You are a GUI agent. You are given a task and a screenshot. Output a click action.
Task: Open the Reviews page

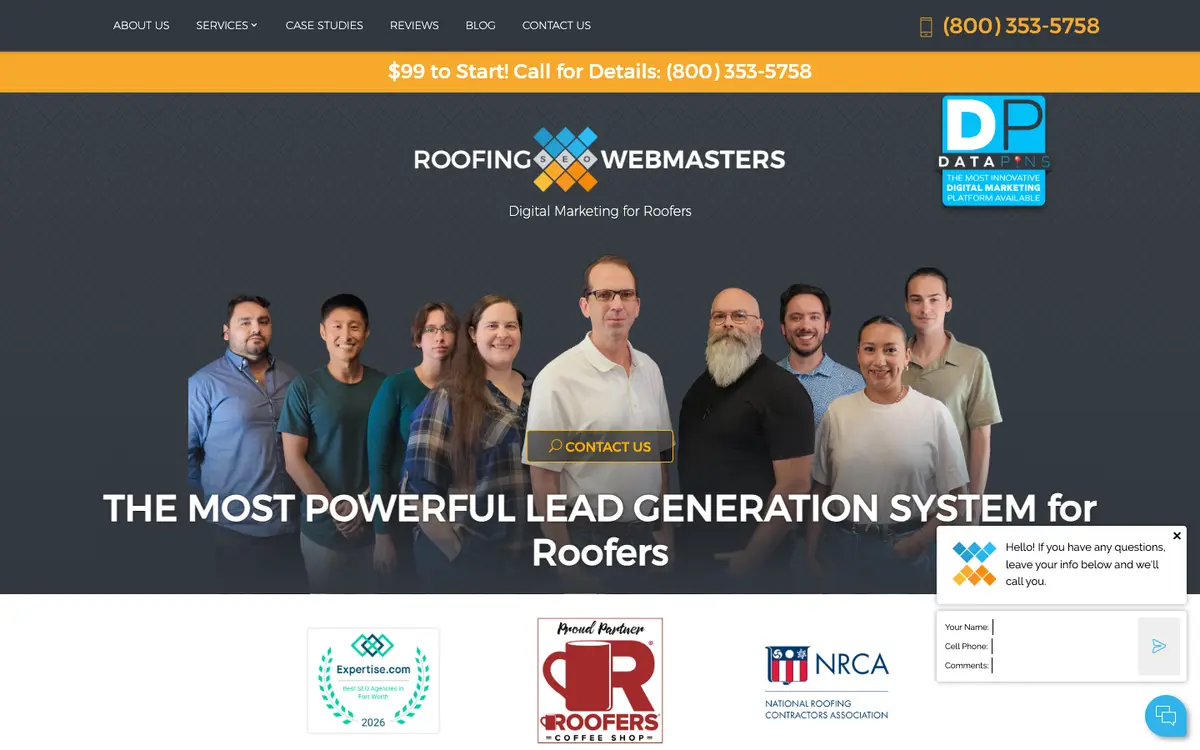click(x=414, y=25)
